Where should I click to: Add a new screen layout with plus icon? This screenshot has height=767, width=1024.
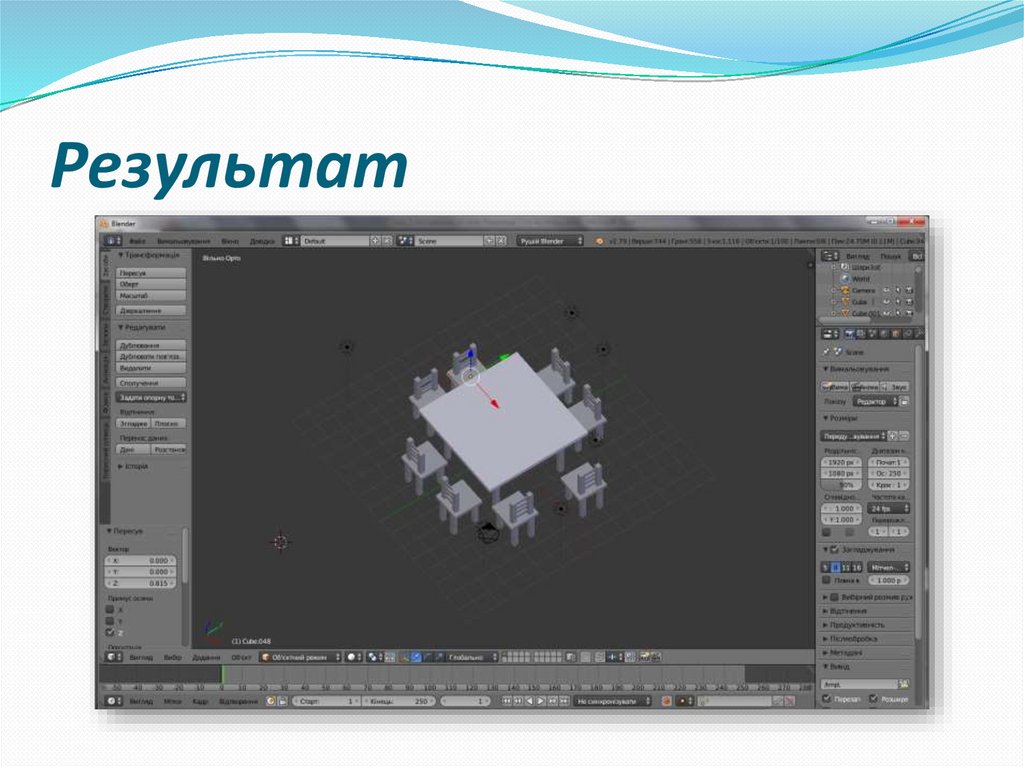coord(376,241)
